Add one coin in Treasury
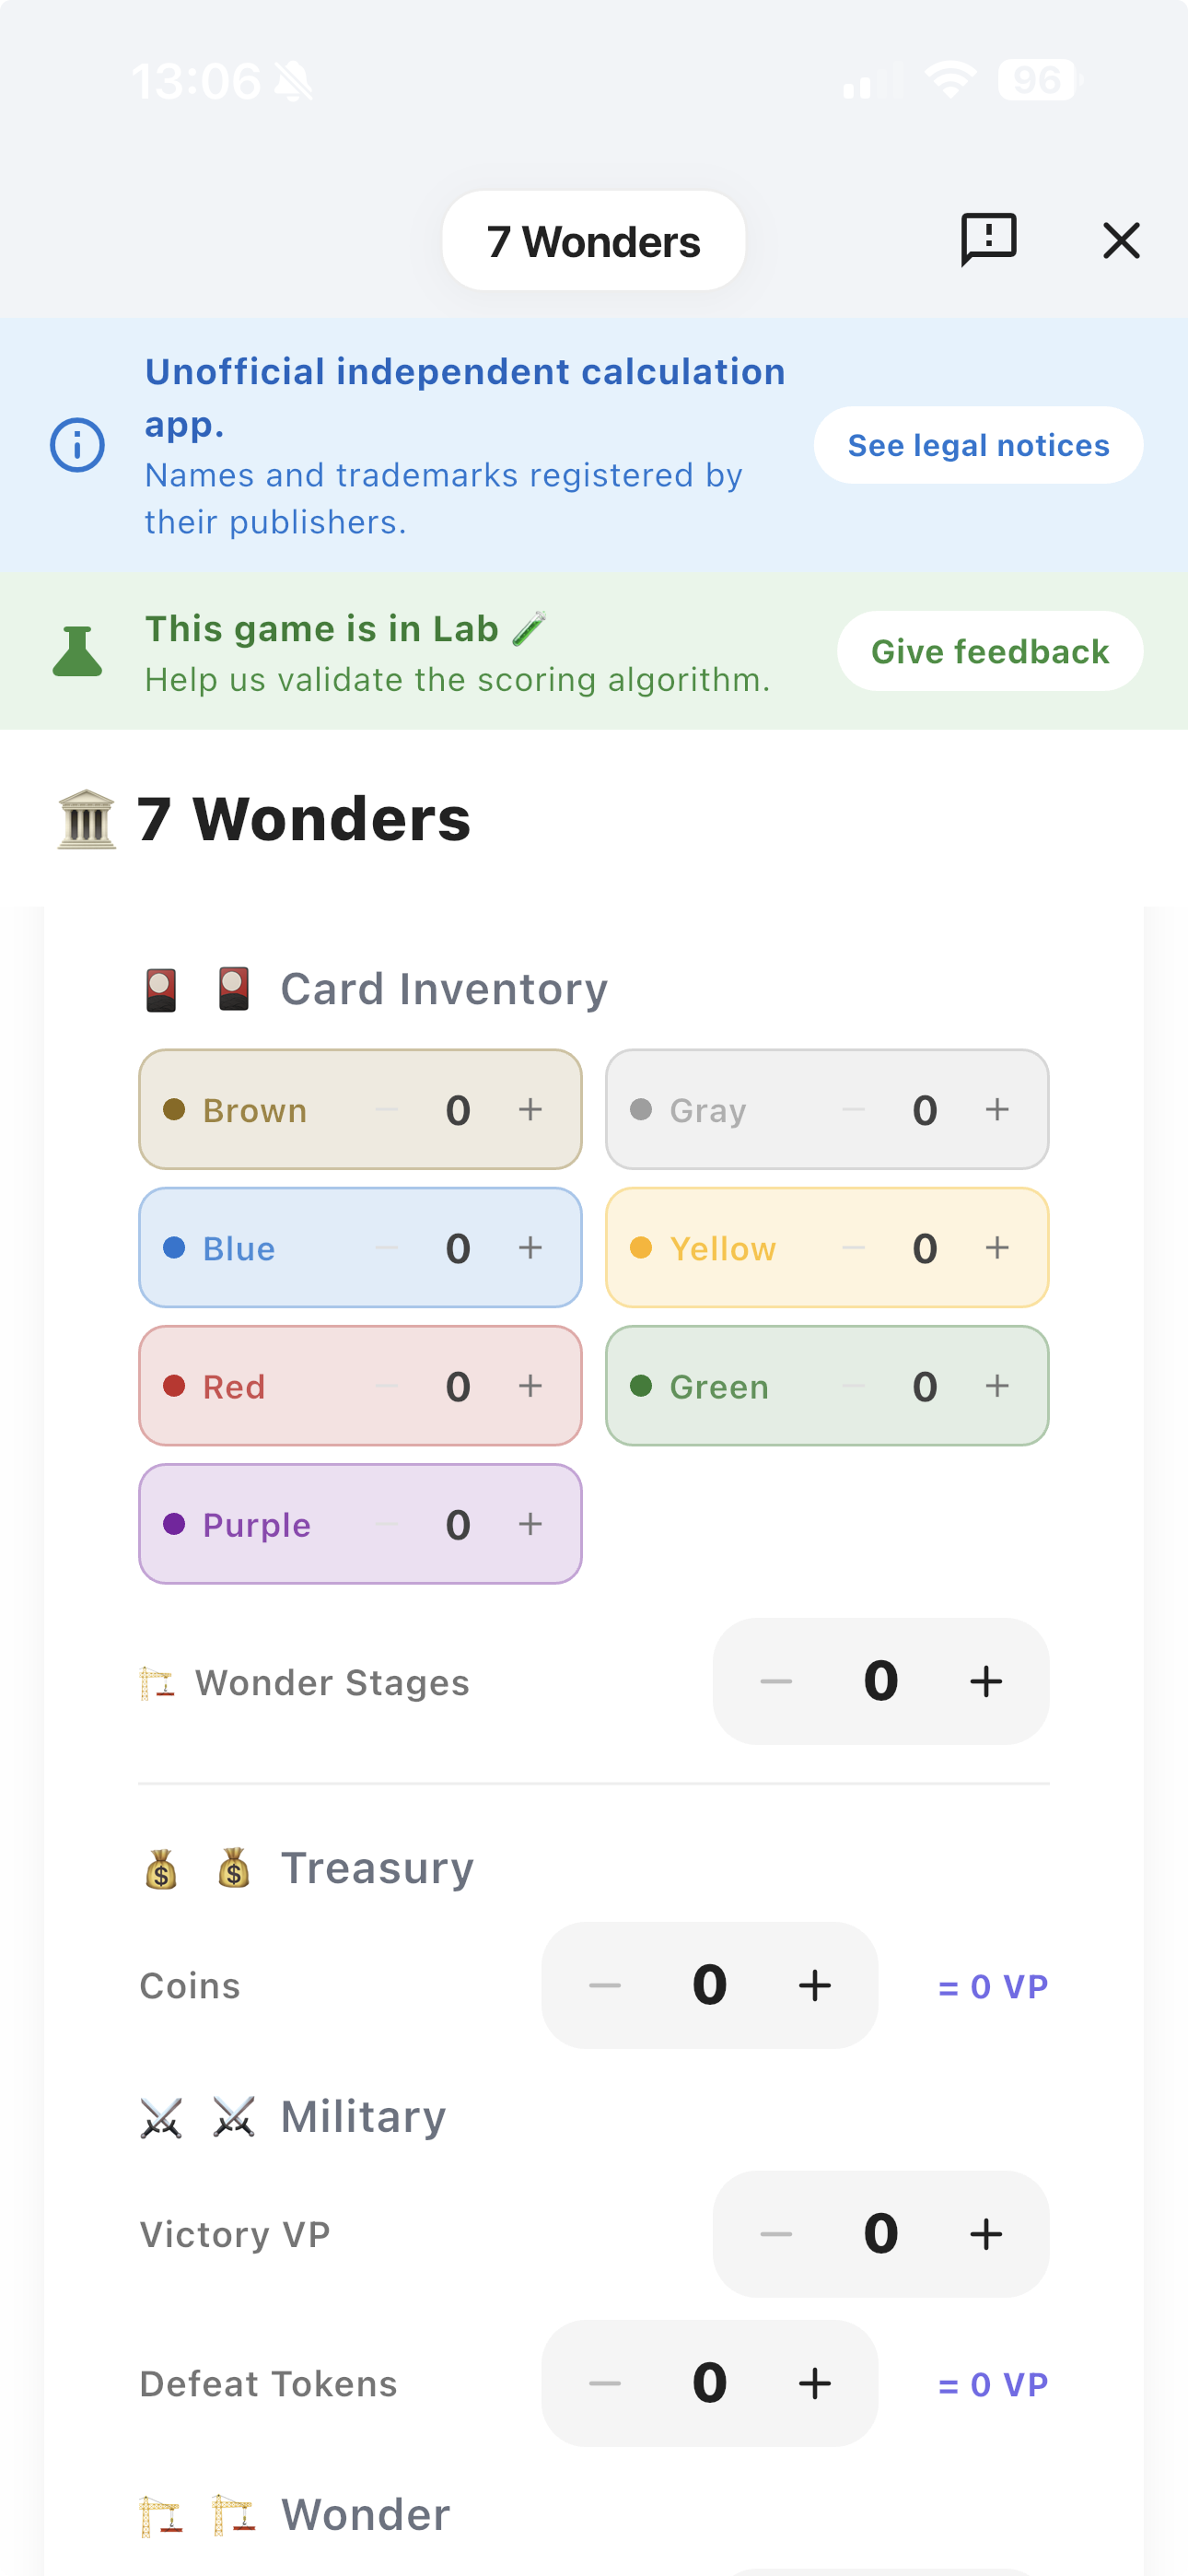Image resolution: width=1188 pixels, height=2576 pixels. [814, 1986]
